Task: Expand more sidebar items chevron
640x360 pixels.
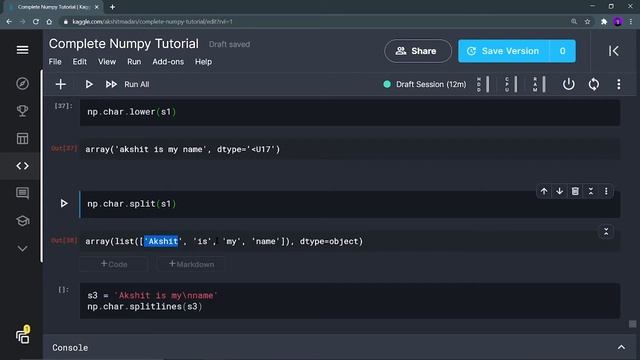Action: click(22, 249)
